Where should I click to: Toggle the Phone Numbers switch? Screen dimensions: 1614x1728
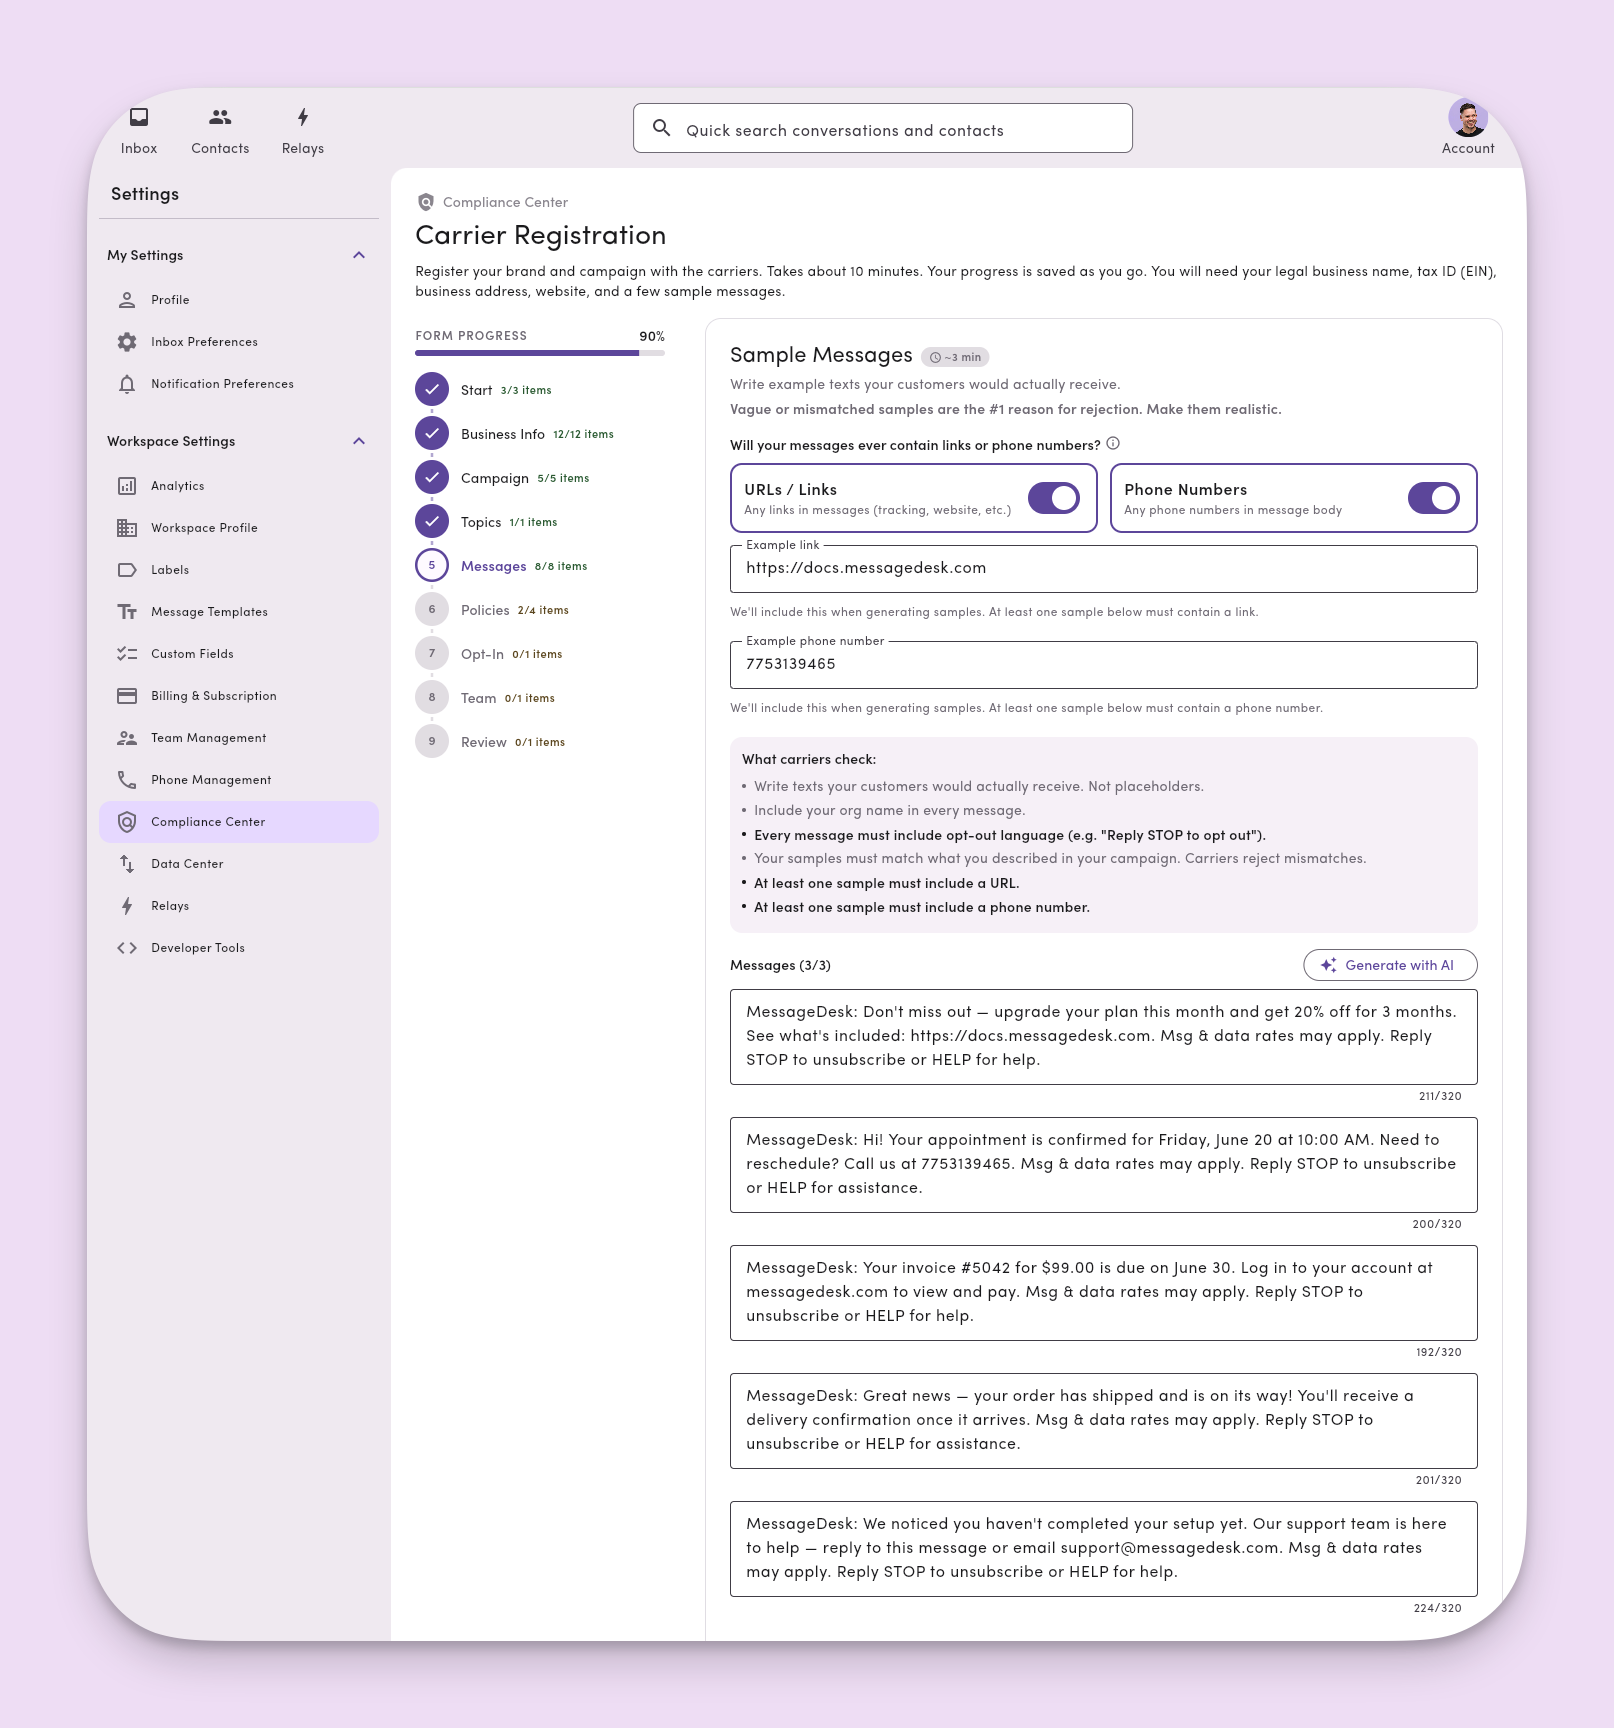[x=1434, y=498]
